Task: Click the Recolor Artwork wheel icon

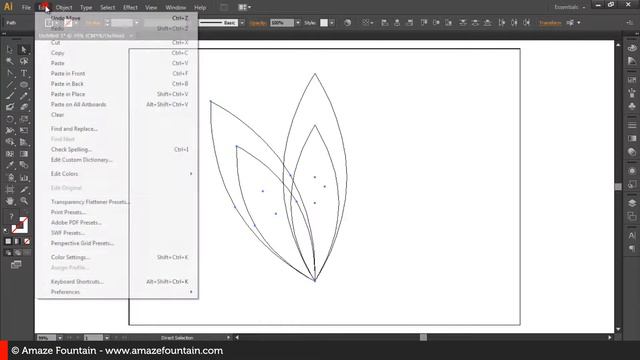Action: (x=347, y=23)
